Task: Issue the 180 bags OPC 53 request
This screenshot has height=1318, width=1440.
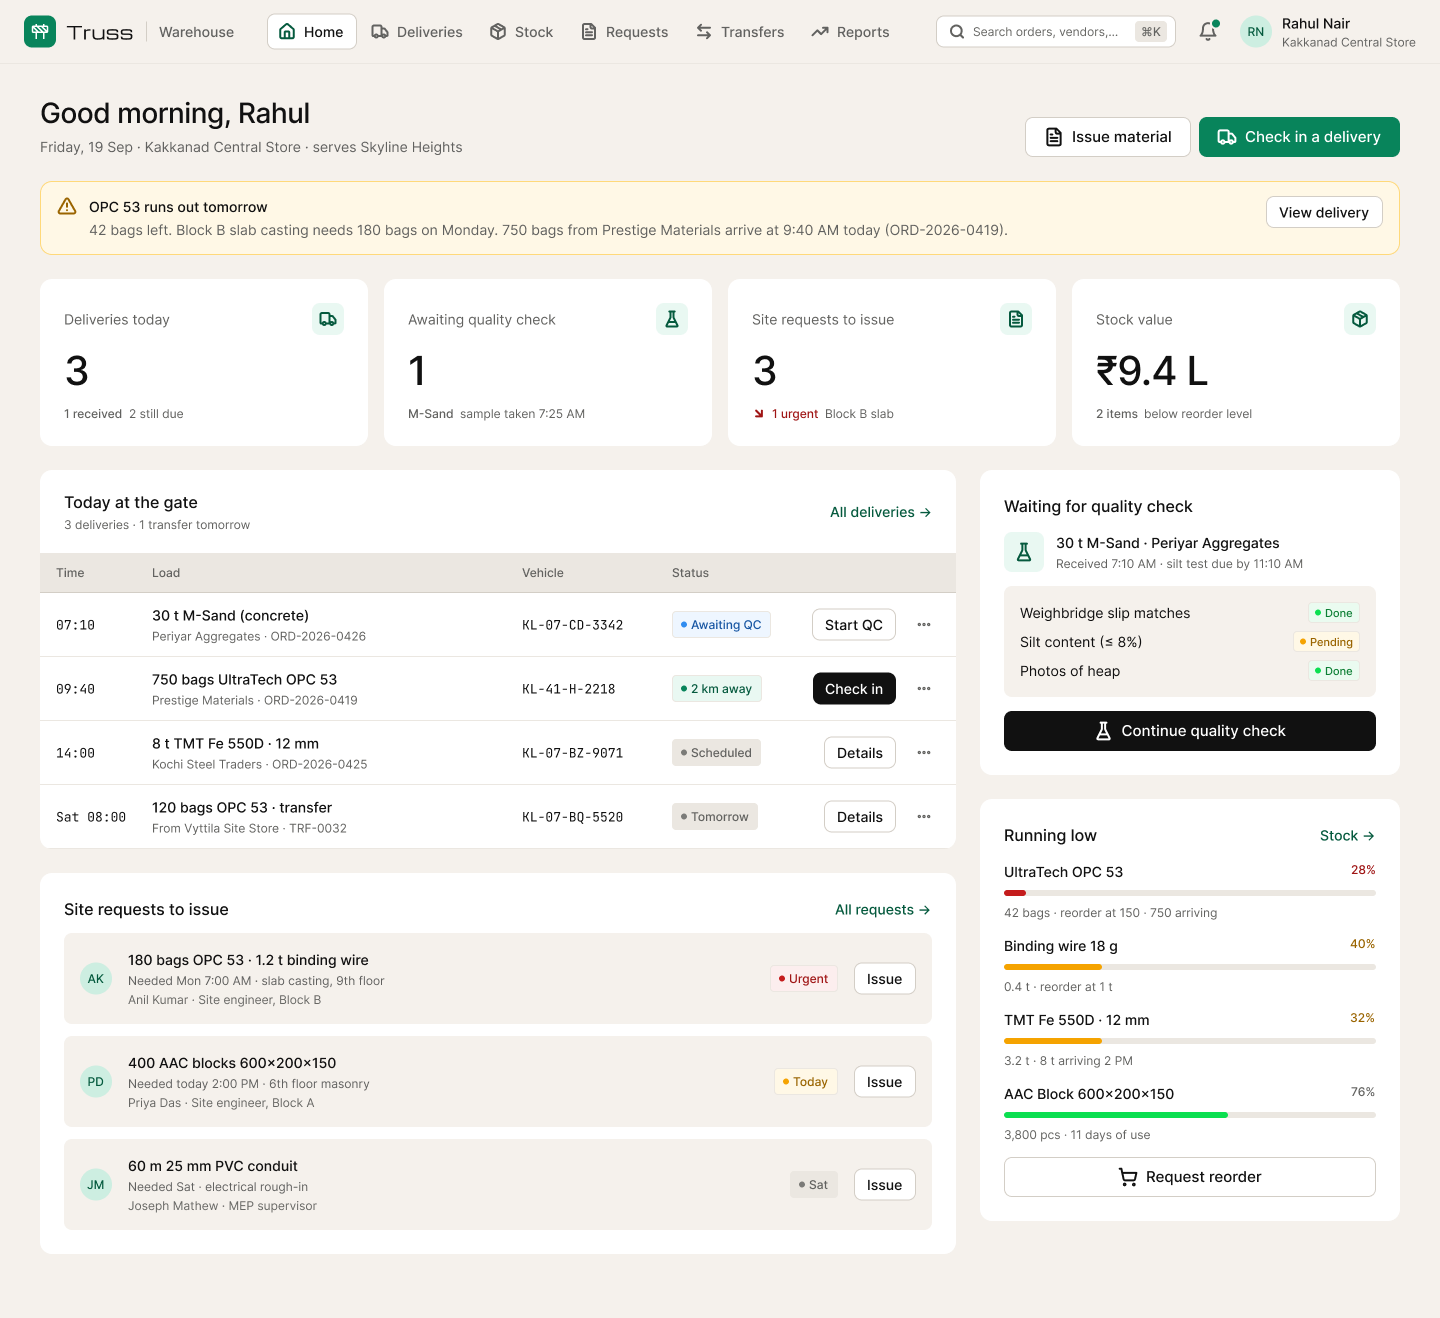Action: [x=885, y=979]
